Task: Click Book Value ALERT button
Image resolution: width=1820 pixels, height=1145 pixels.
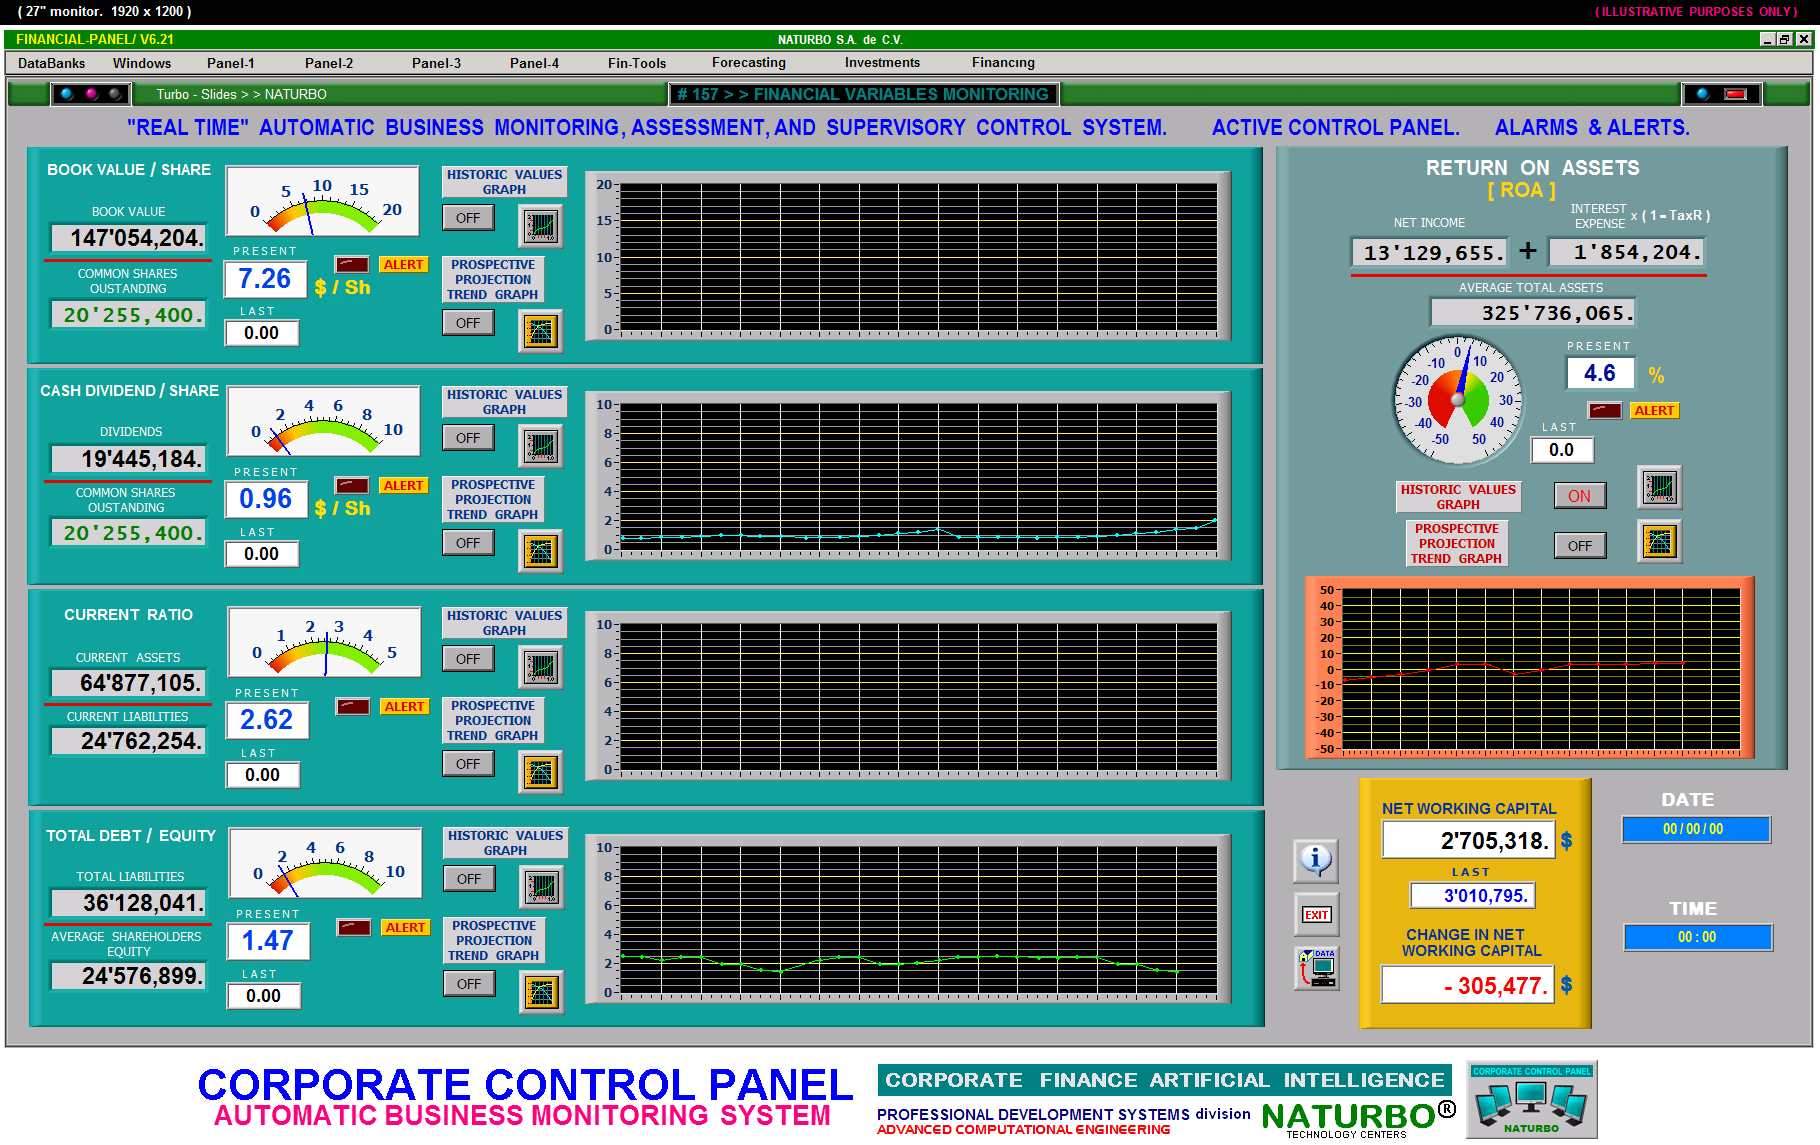Action: pos(404,264)
